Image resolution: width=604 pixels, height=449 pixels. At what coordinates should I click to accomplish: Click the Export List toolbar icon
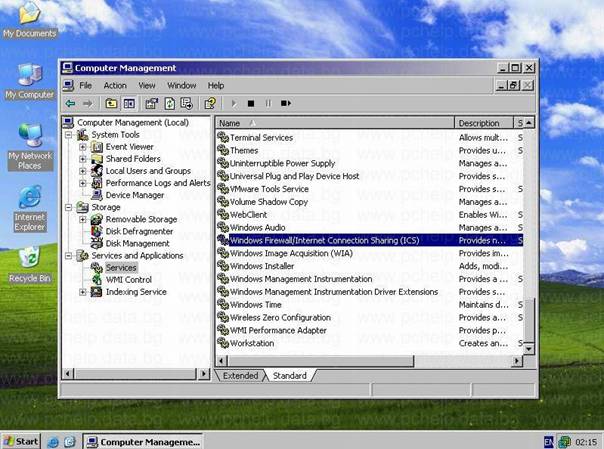coord(187,103)
